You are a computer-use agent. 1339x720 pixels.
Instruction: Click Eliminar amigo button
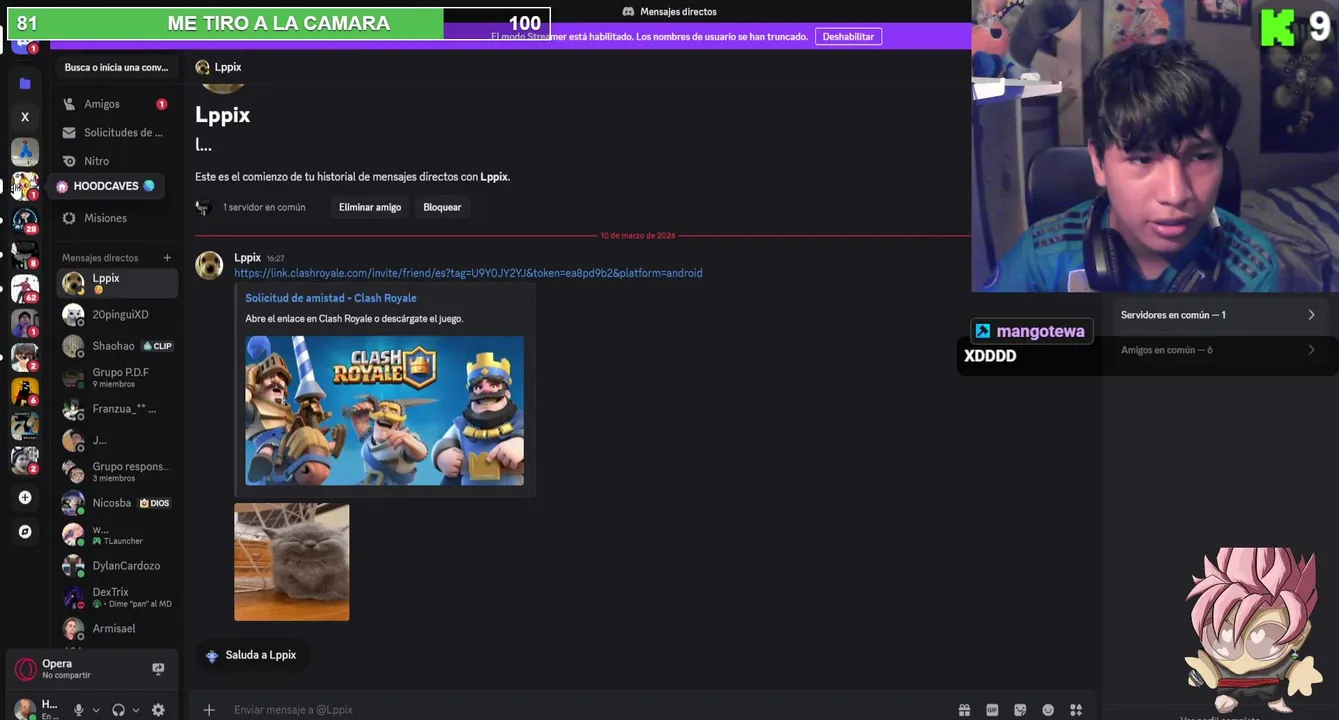point(370,207)
